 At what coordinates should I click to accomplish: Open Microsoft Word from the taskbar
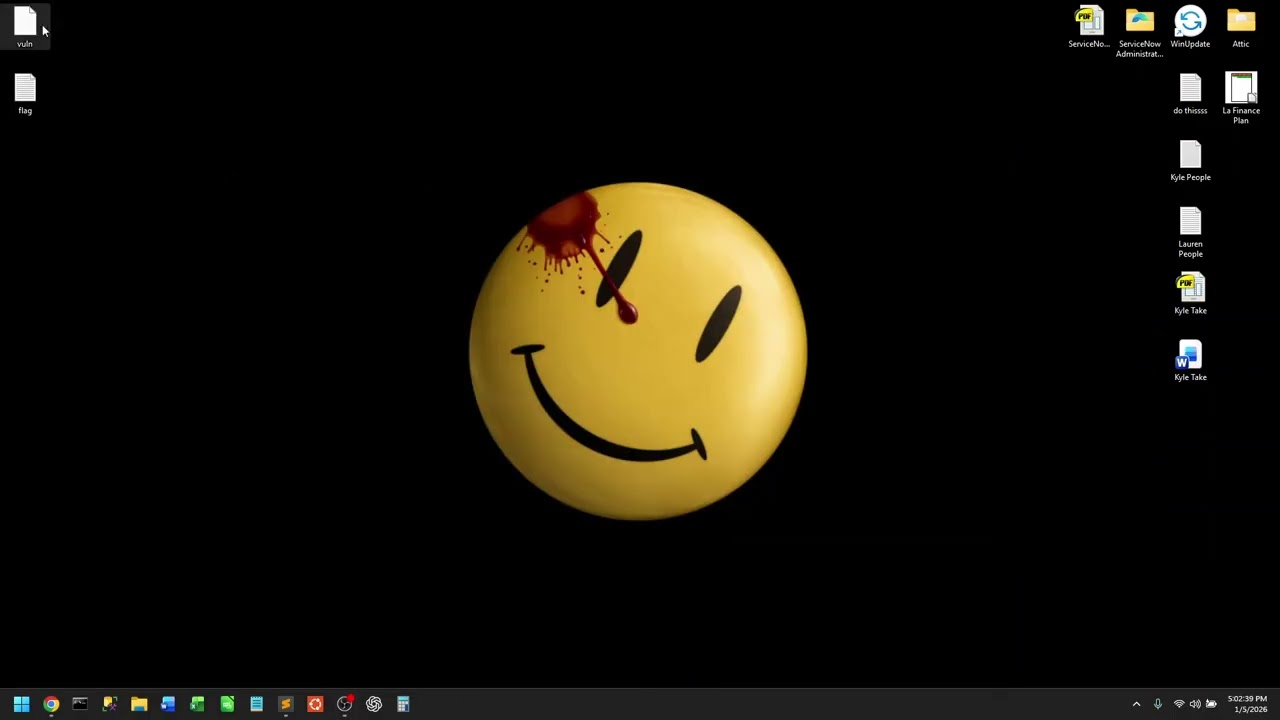coord(168,704)
